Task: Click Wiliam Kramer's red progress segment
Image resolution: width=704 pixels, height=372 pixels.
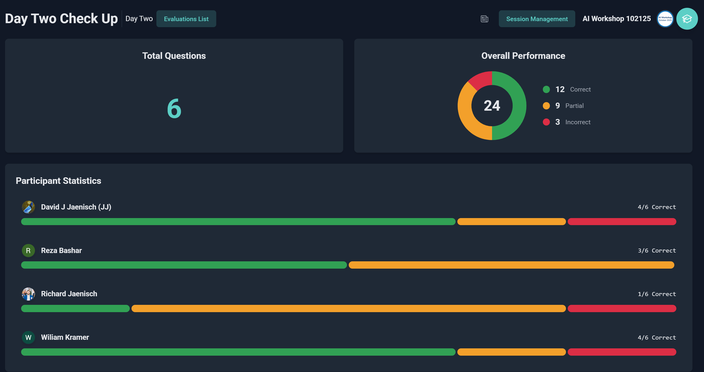Action: [x=622, y=352]
